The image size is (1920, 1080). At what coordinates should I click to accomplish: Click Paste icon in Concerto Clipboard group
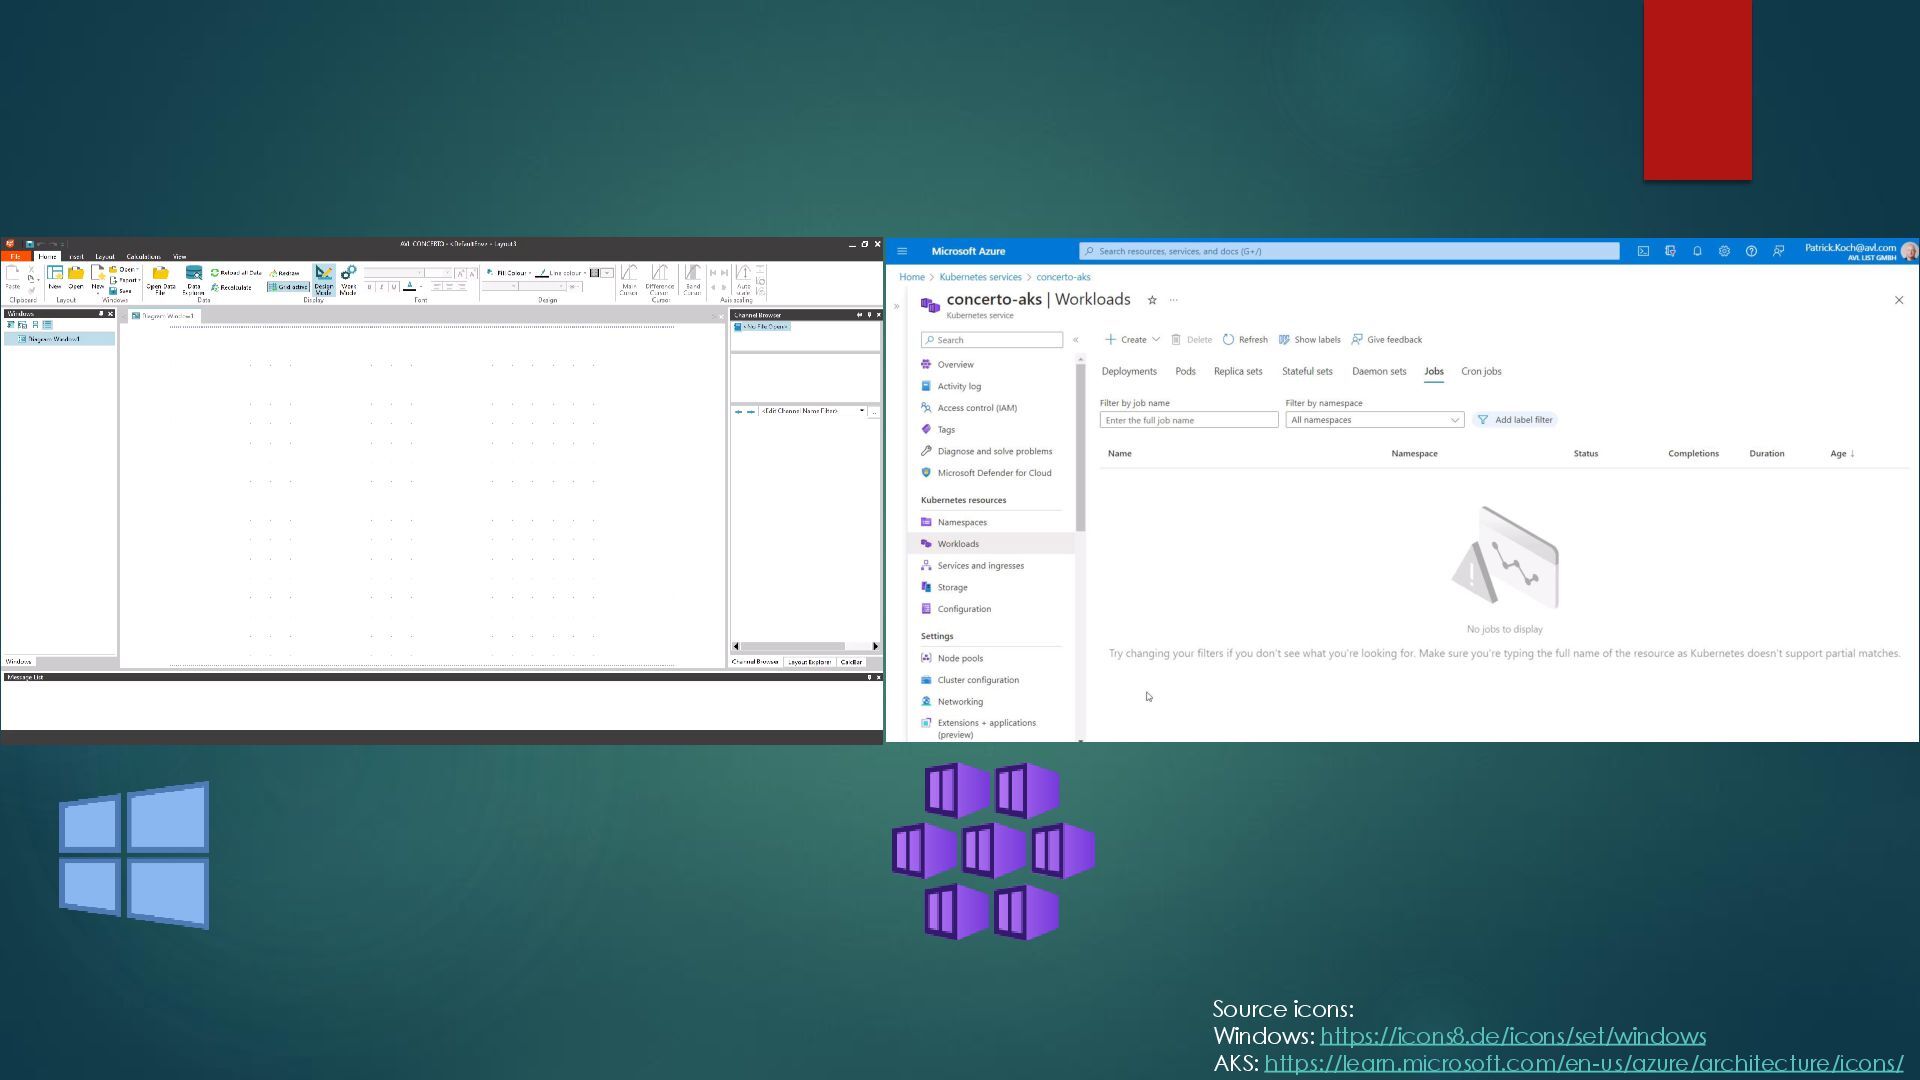click(13, 276)
